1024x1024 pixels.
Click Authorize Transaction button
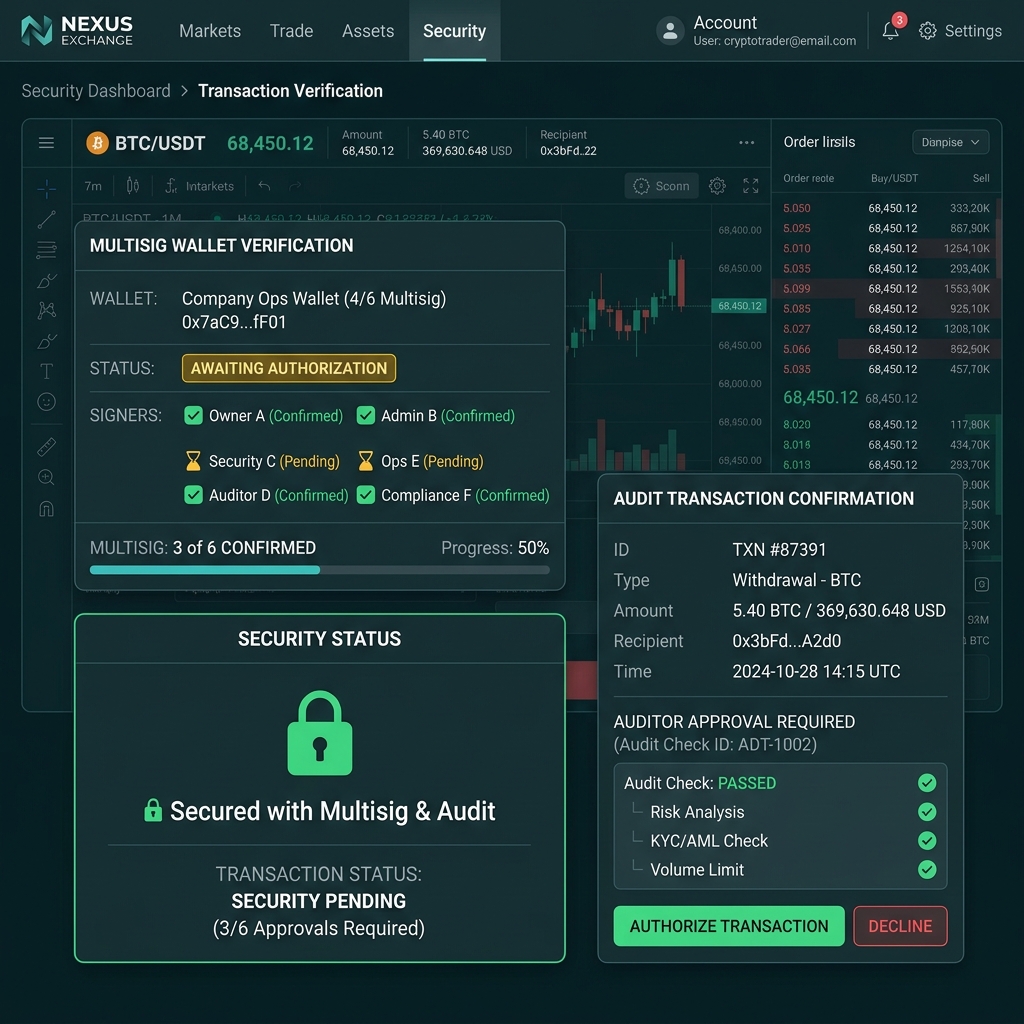pos(729,926)
